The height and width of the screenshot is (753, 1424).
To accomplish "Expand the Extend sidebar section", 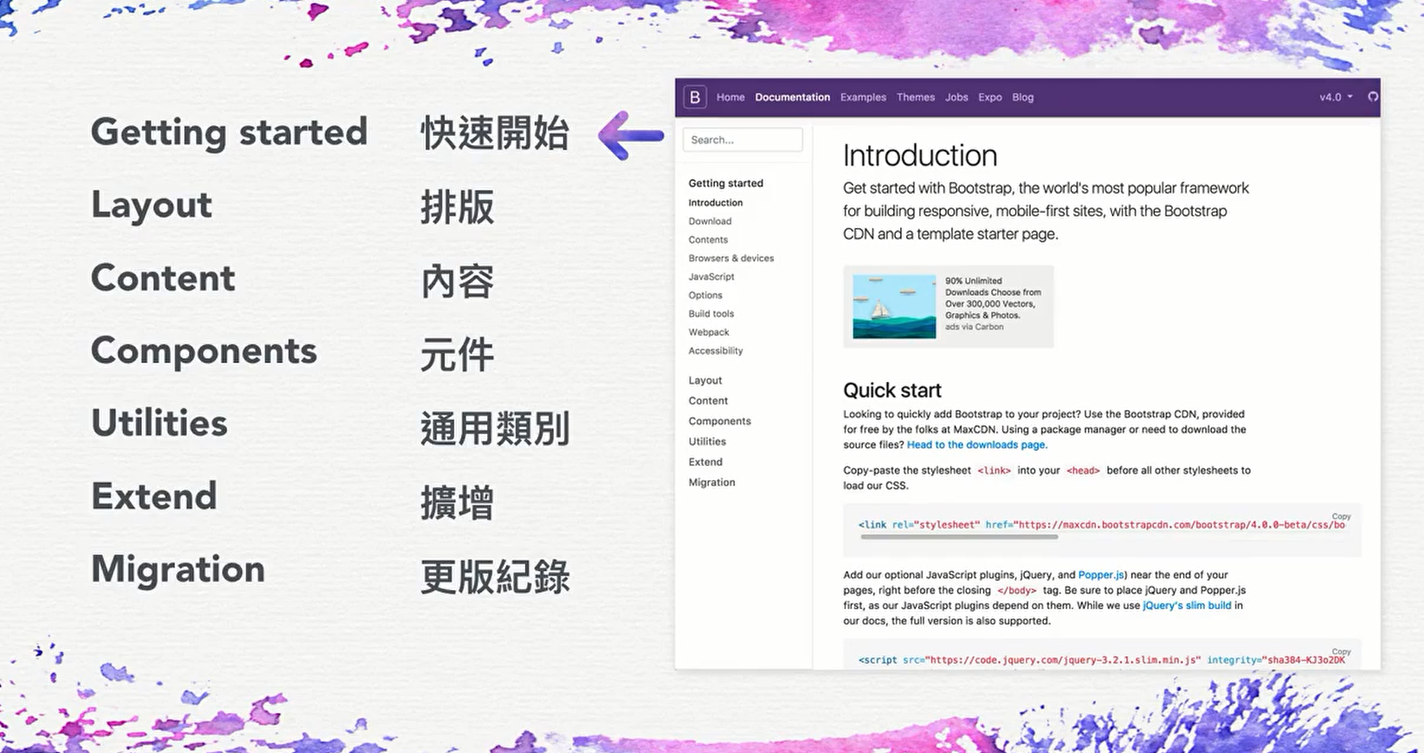I will coord(705,462).
